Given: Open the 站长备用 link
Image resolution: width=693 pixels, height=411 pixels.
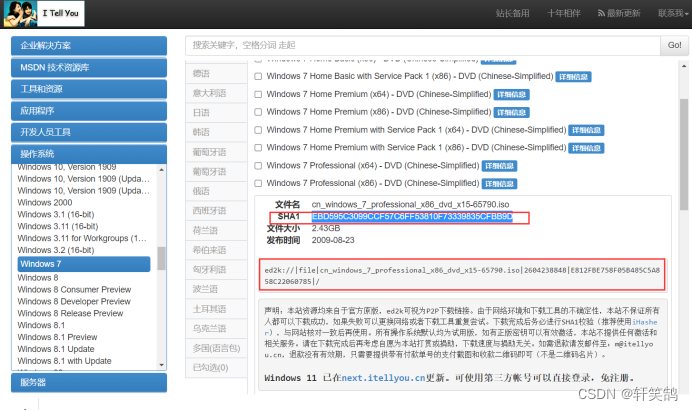Looking at the screenshot, I should pyautogui.click(x=512, y=13).
